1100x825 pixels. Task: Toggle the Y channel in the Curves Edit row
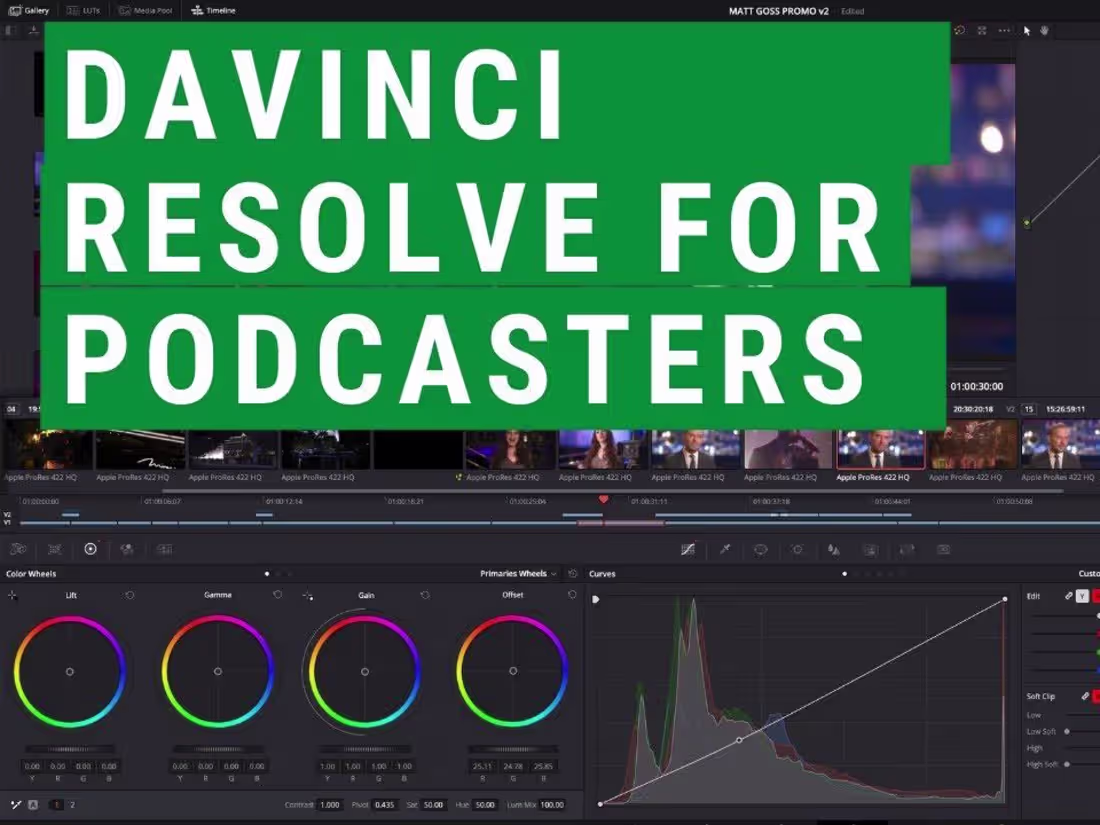(1083, 596)
